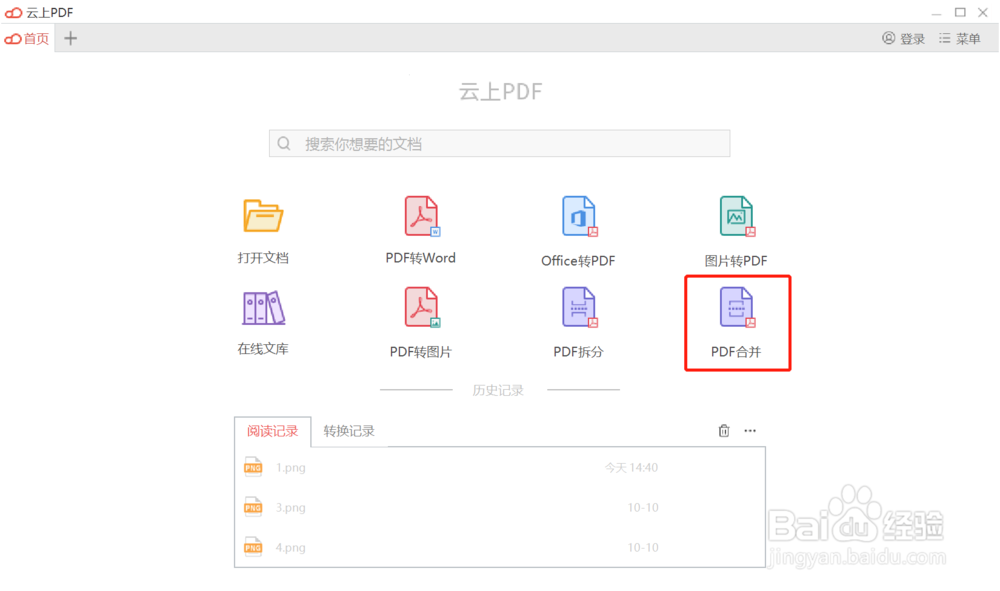Switch to the 转换记录 tab
The height and width of the screenshot is (591, 1000).
(x=349, y=431)
